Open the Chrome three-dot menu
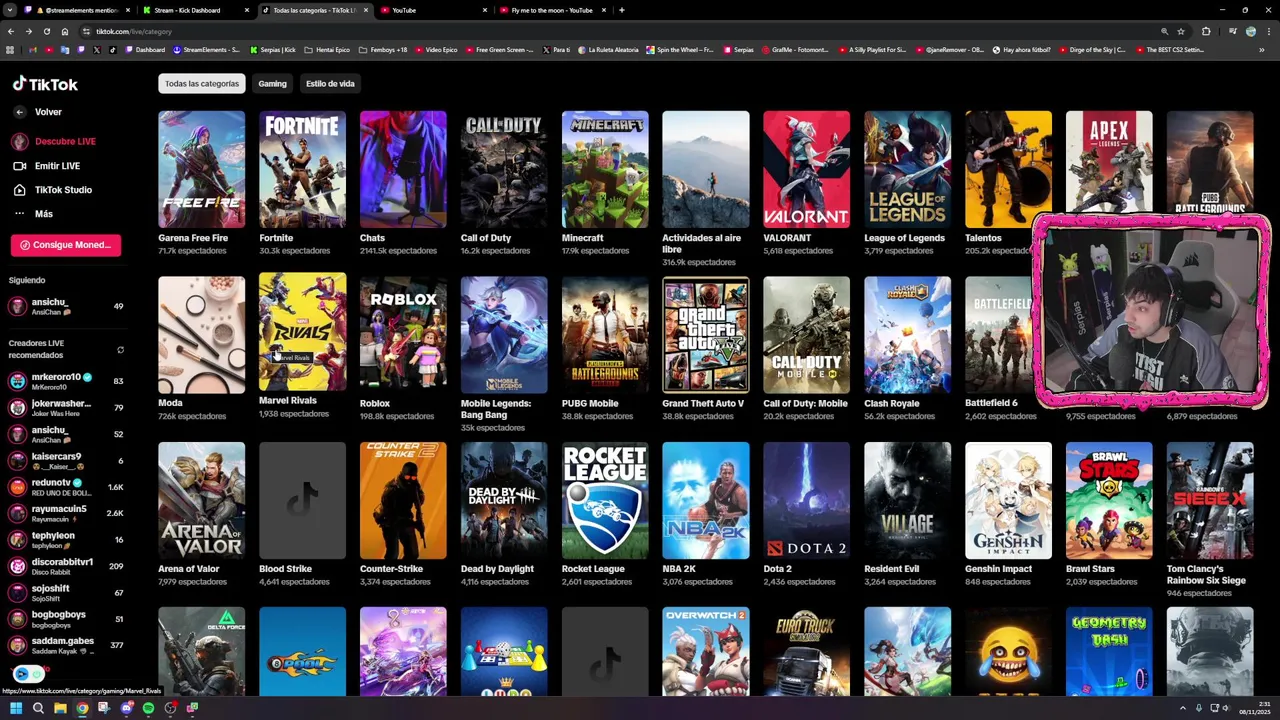Screen dimensions: 1280x720 (1269, 31)
